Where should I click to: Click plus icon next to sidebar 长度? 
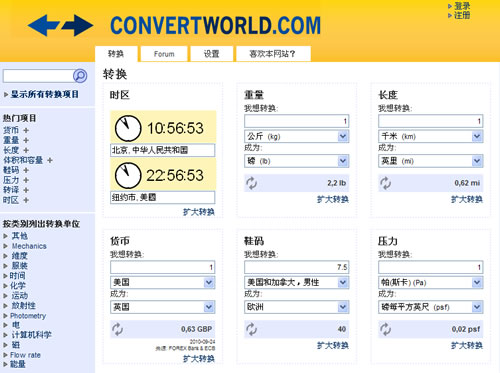pyautogui.click(x=26, y=150)
